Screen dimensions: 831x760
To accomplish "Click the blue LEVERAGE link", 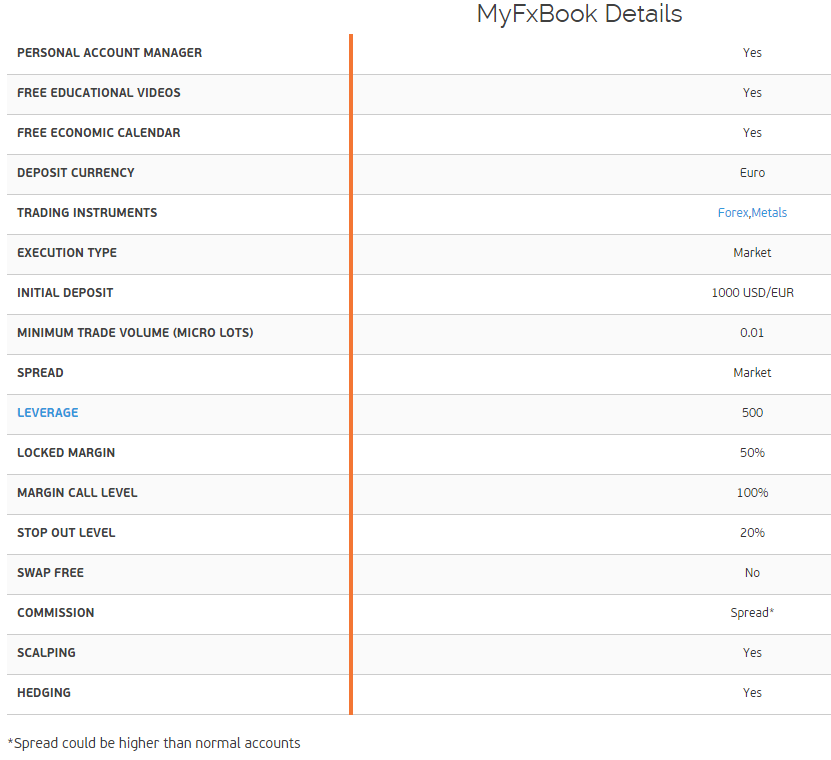I will 48,413.
